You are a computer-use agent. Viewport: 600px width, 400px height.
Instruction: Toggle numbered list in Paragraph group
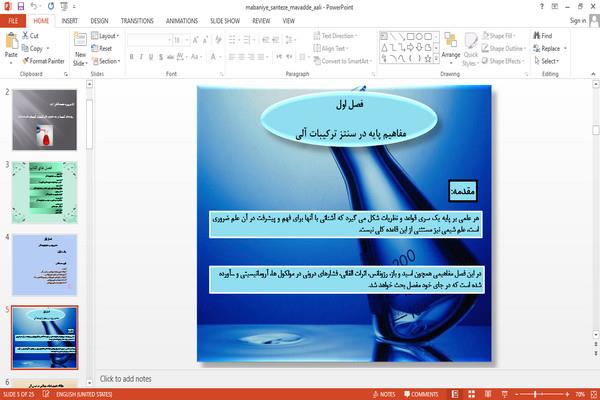[247, 40]
